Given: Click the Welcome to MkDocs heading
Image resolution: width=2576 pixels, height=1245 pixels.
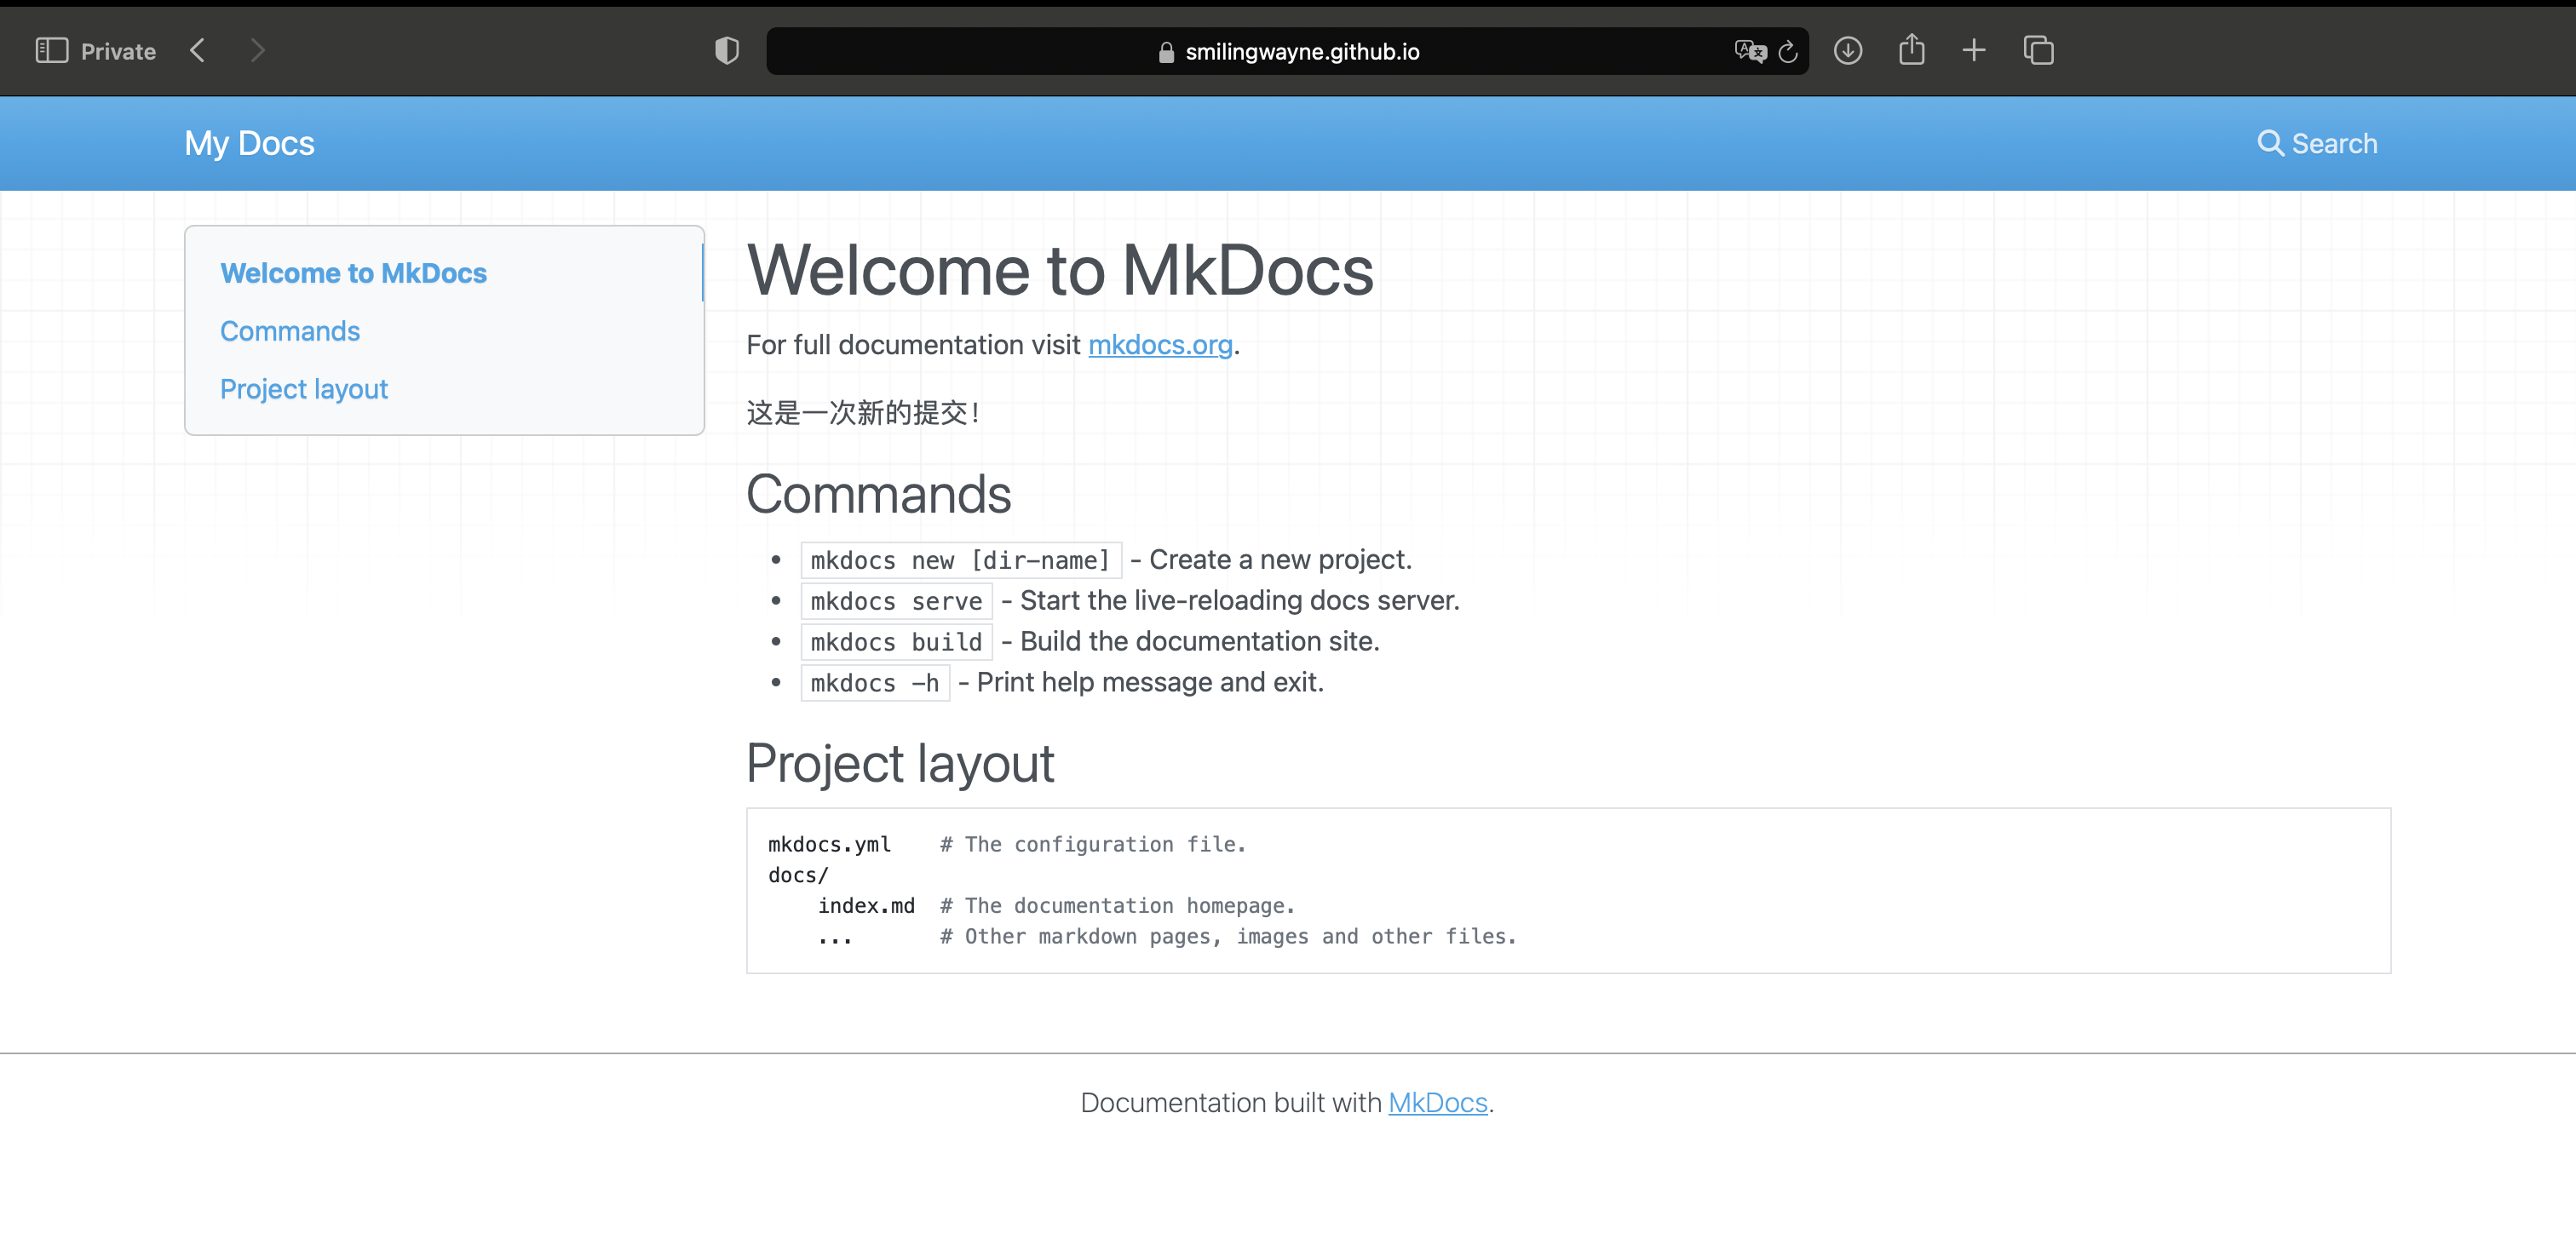Looking at the screenshot, I should (x=1060, y=270).
